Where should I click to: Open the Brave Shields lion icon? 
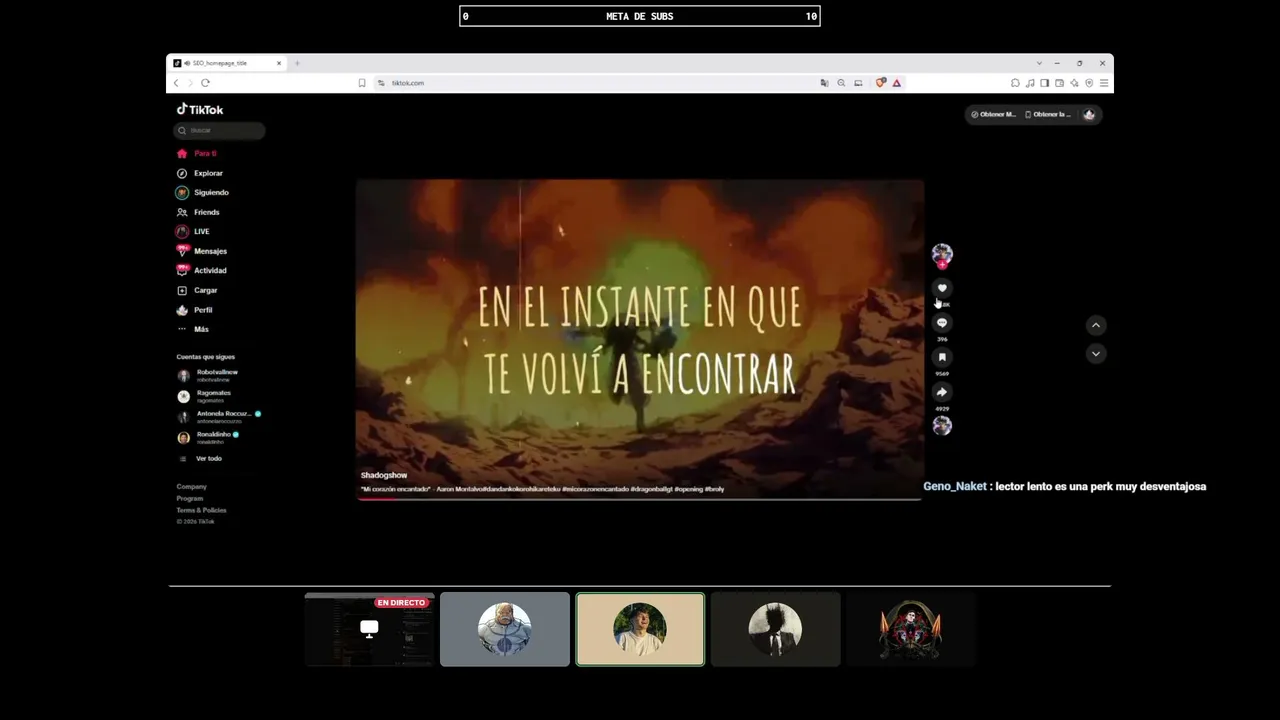click(880, 83)
